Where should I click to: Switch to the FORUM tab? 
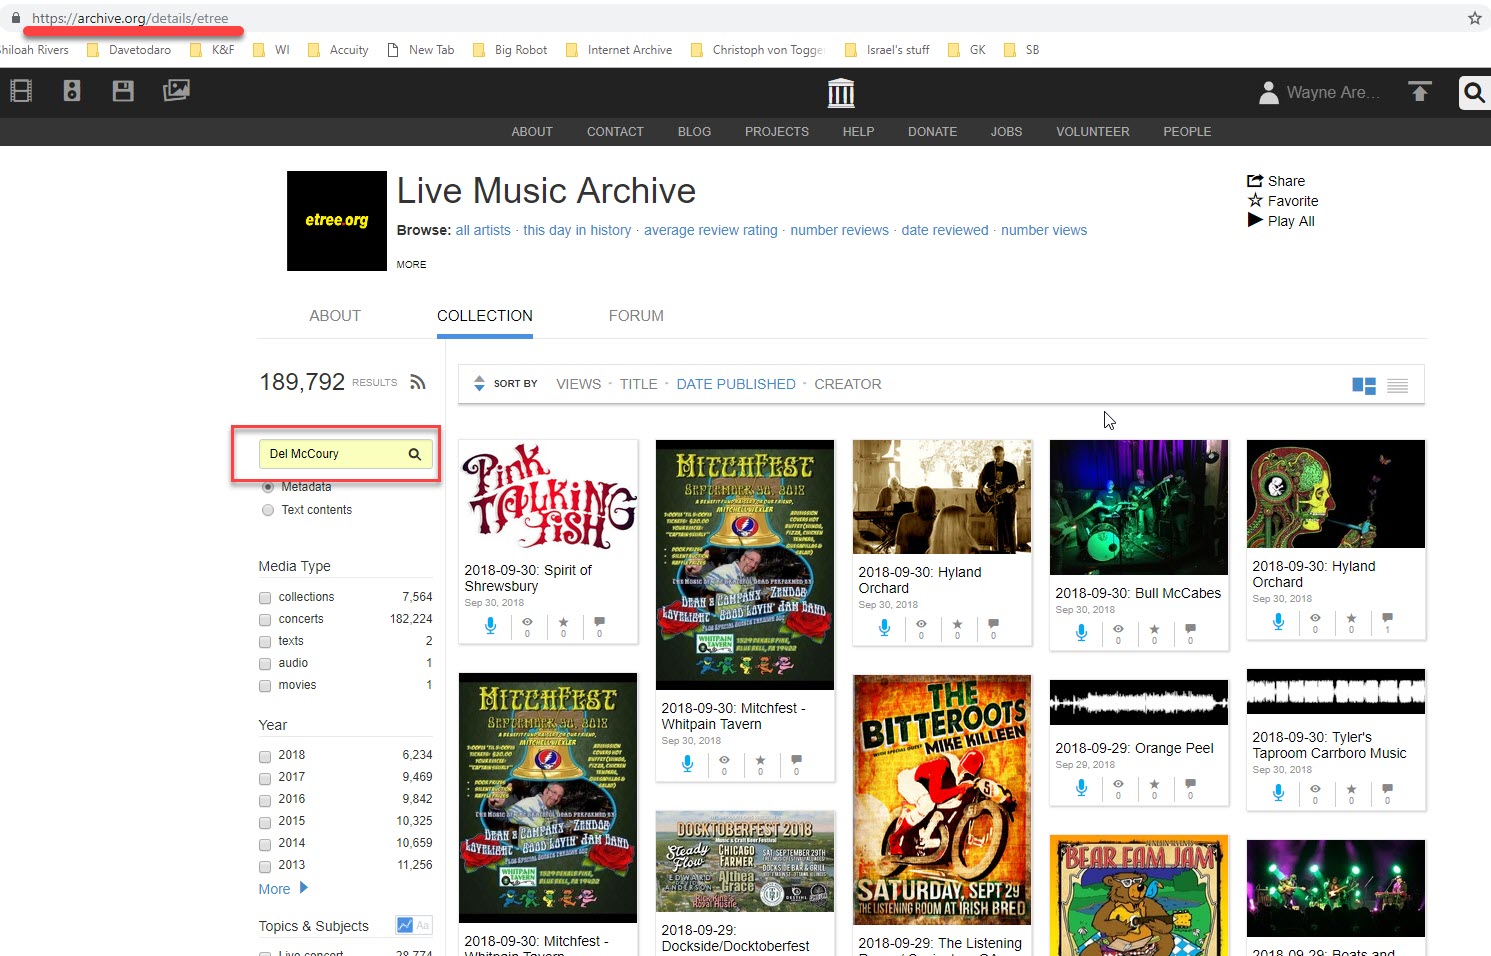click(x=636, y=316)
